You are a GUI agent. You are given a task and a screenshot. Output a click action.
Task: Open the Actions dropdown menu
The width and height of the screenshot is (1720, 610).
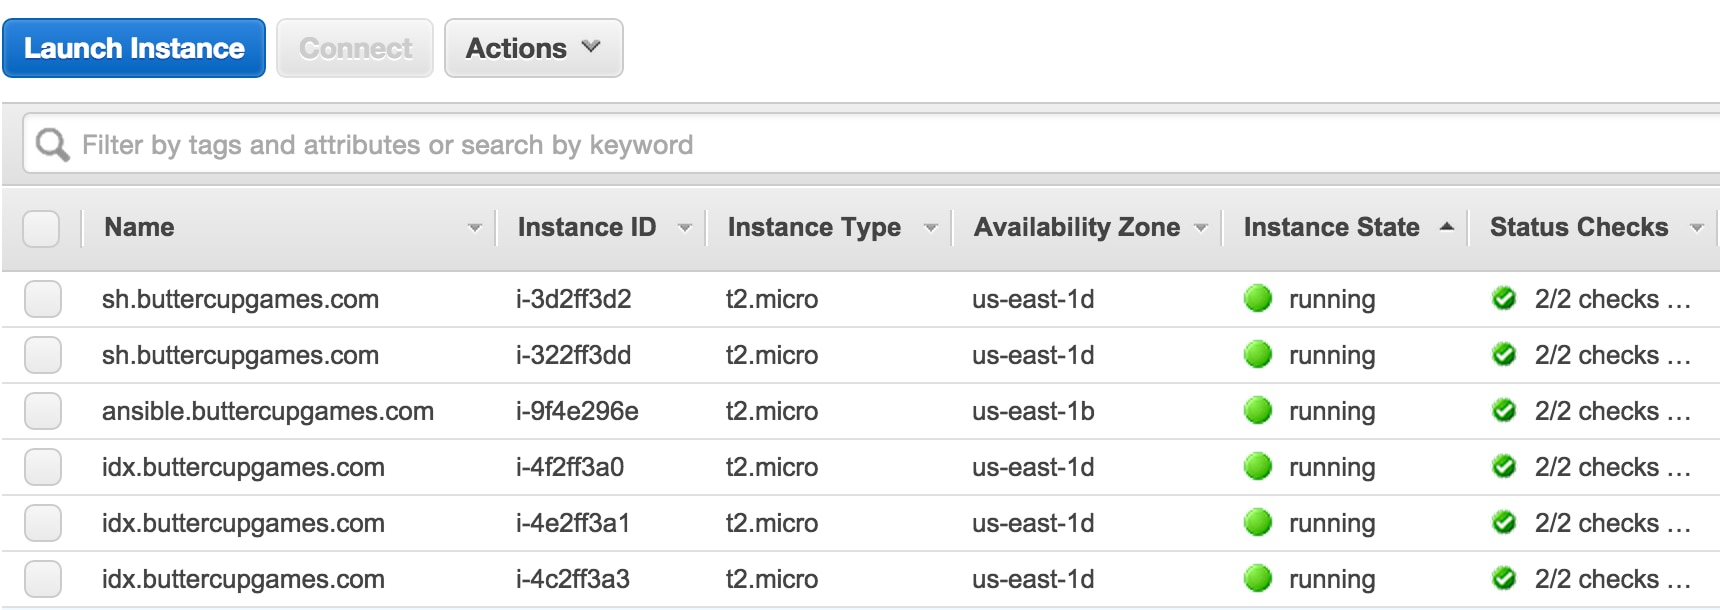click(533, 48)
